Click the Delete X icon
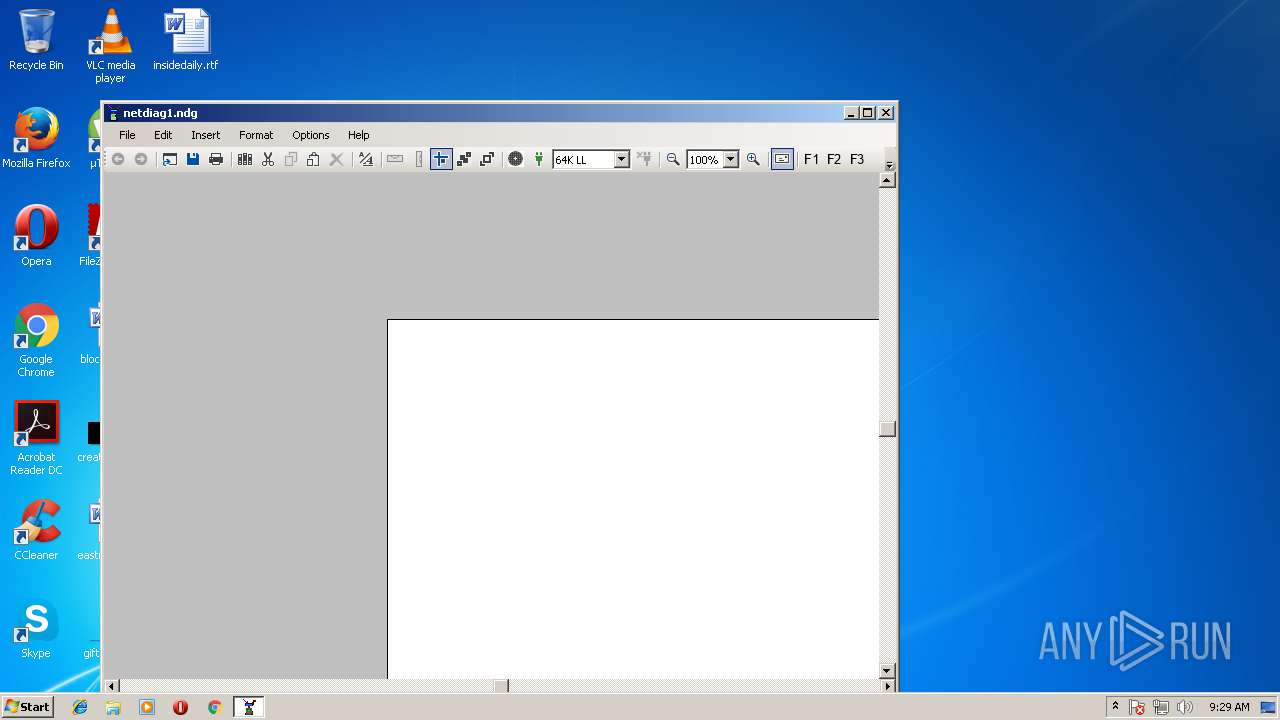This screenshot has height=720, width=1280. (x=337, y=159)
